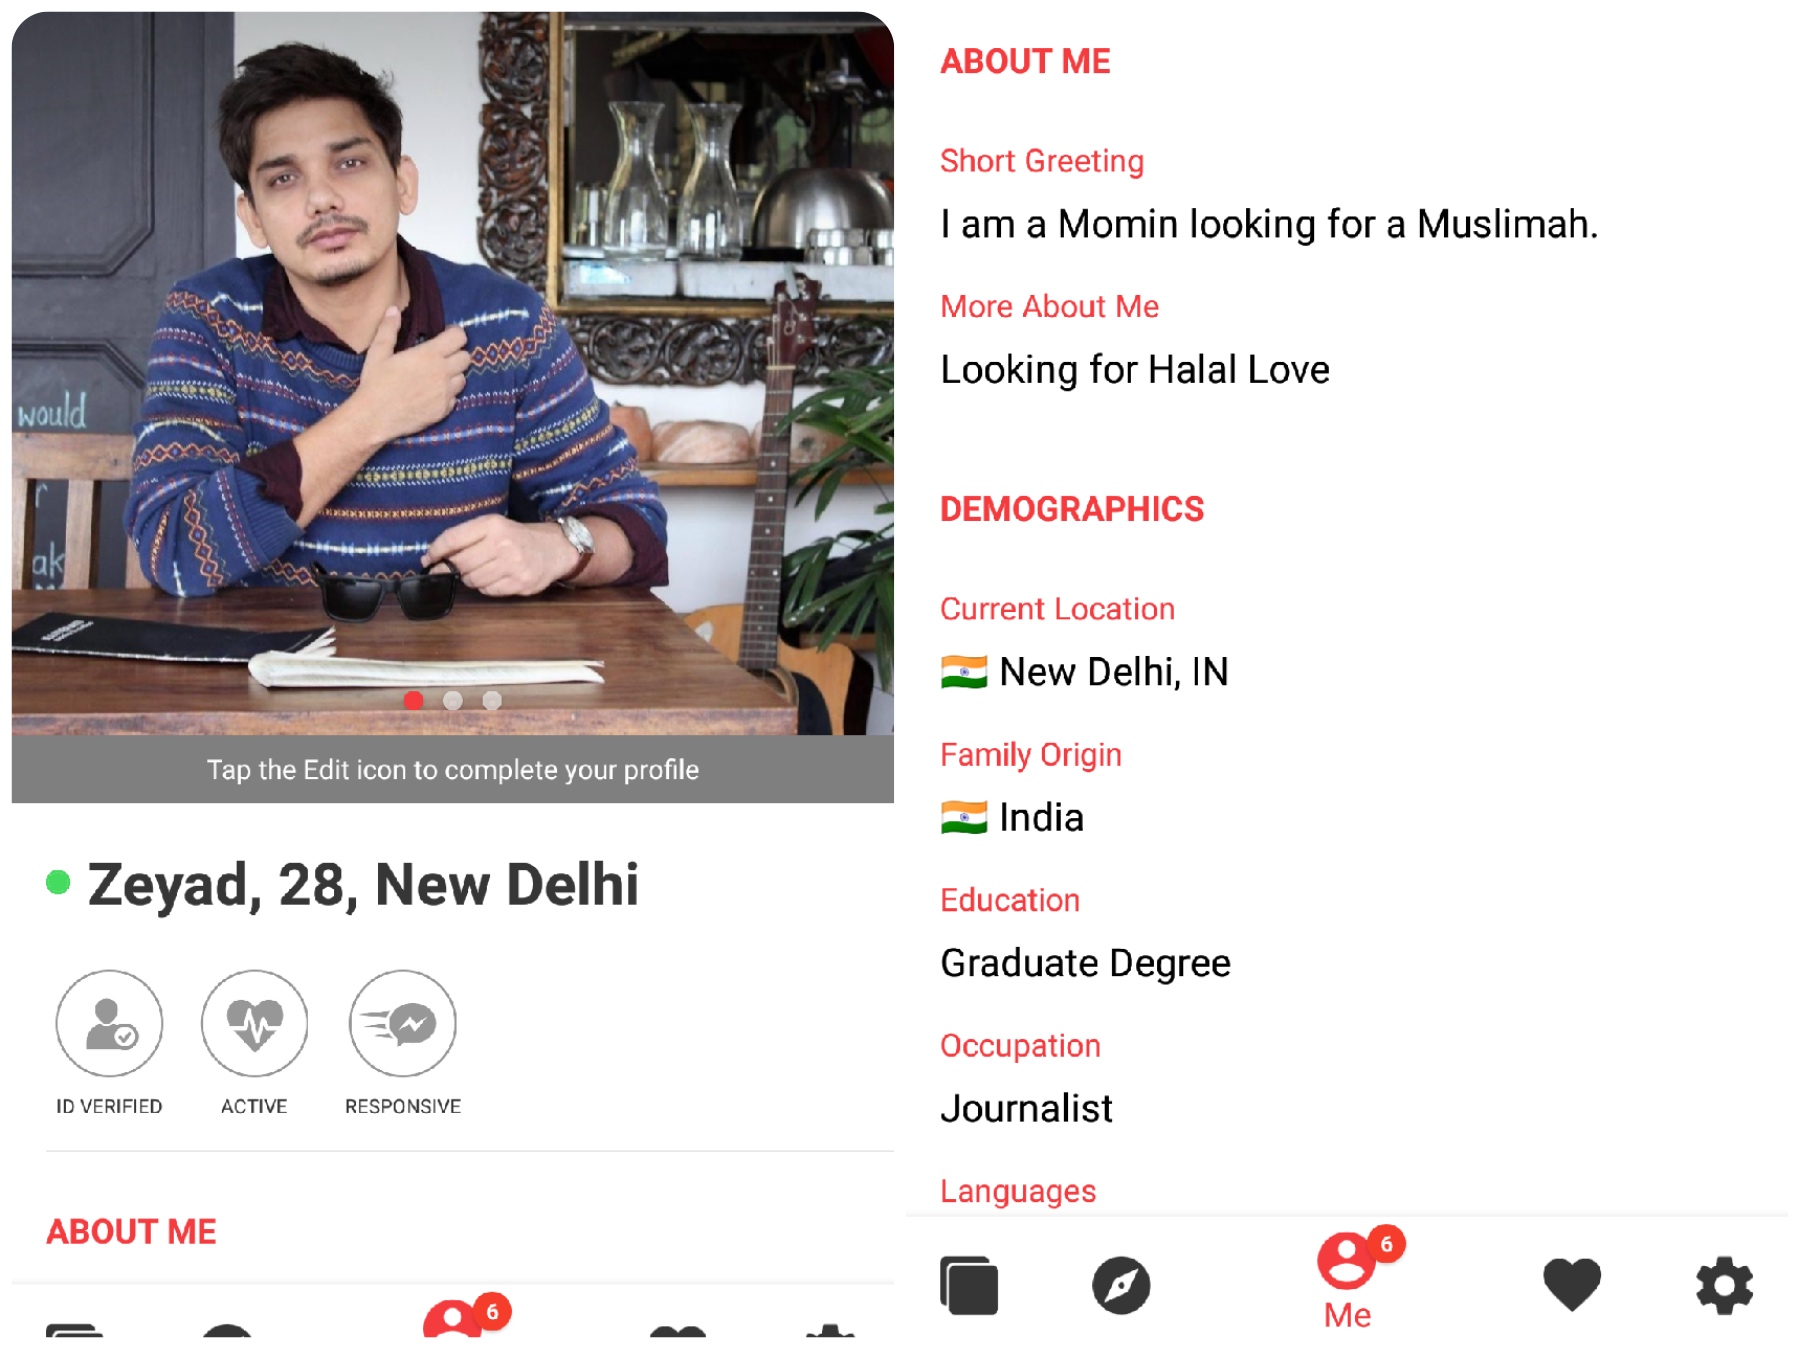Tap the 'Tap the Edit icon' banner
Image resolution: width=1800 pixels, height=1349 pixels.
pos(453,769)
